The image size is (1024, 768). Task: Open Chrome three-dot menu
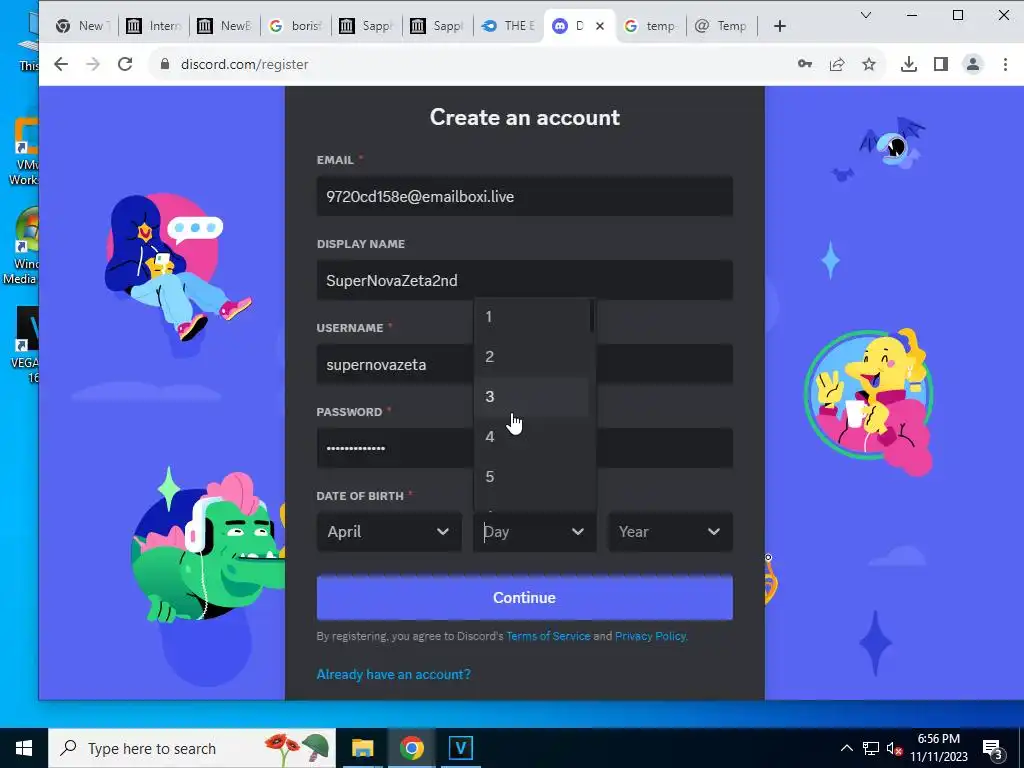click(1005, 64)
